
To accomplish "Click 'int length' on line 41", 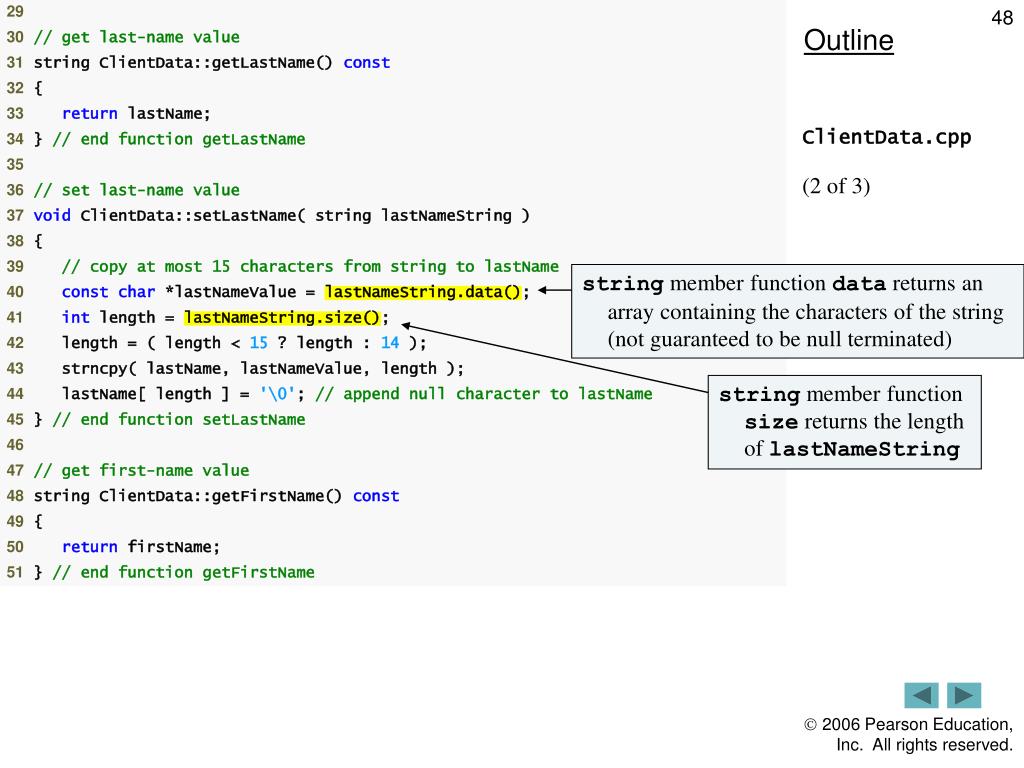I will (108, 317).
